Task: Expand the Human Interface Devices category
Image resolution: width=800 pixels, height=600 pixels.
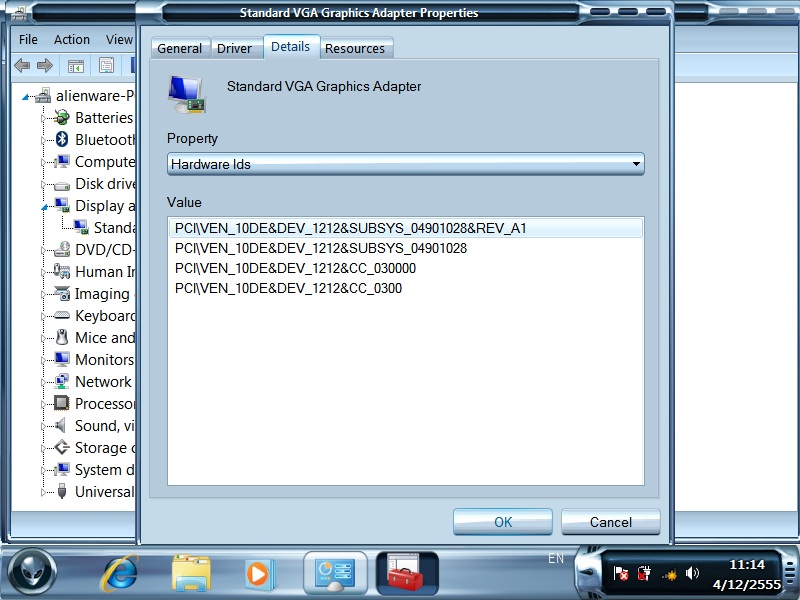Action: point(43,272)
